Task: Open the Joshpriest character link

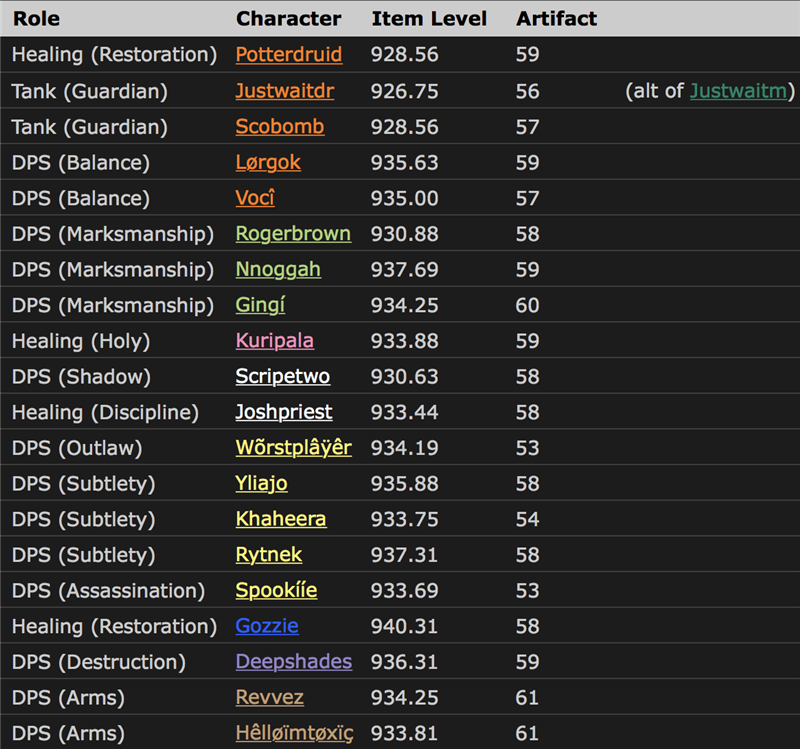Action: [284, 413]
